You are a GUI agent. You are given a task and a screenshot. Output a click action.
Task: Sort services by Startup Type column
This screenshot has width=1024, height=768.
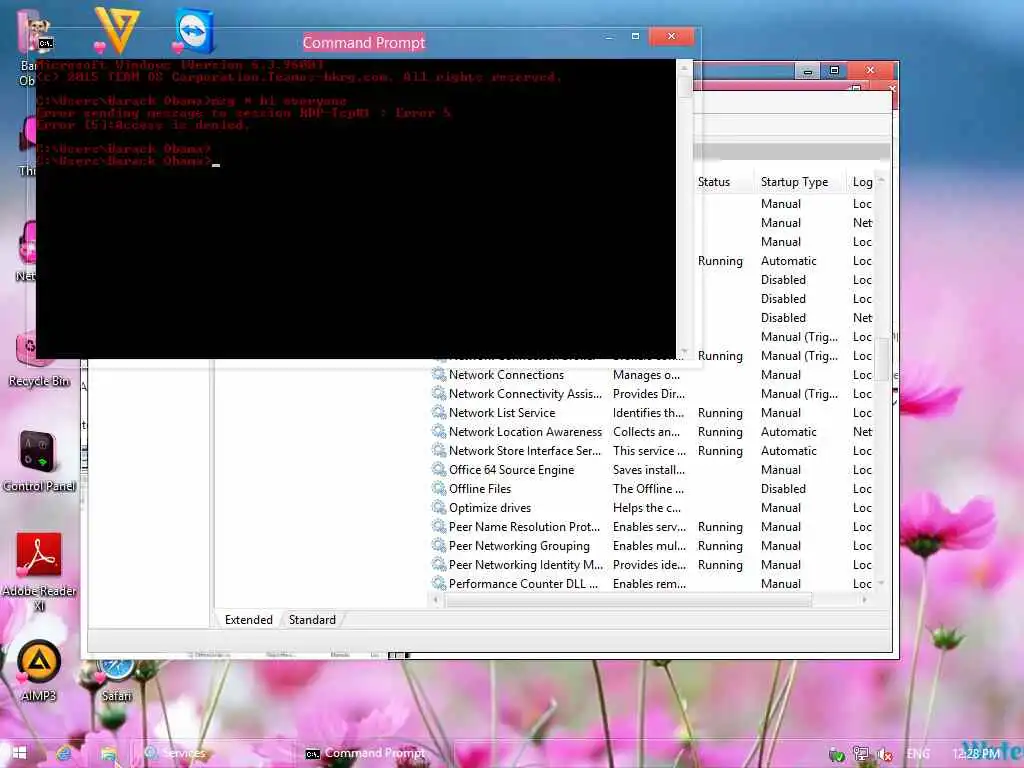tap(801, 182)
